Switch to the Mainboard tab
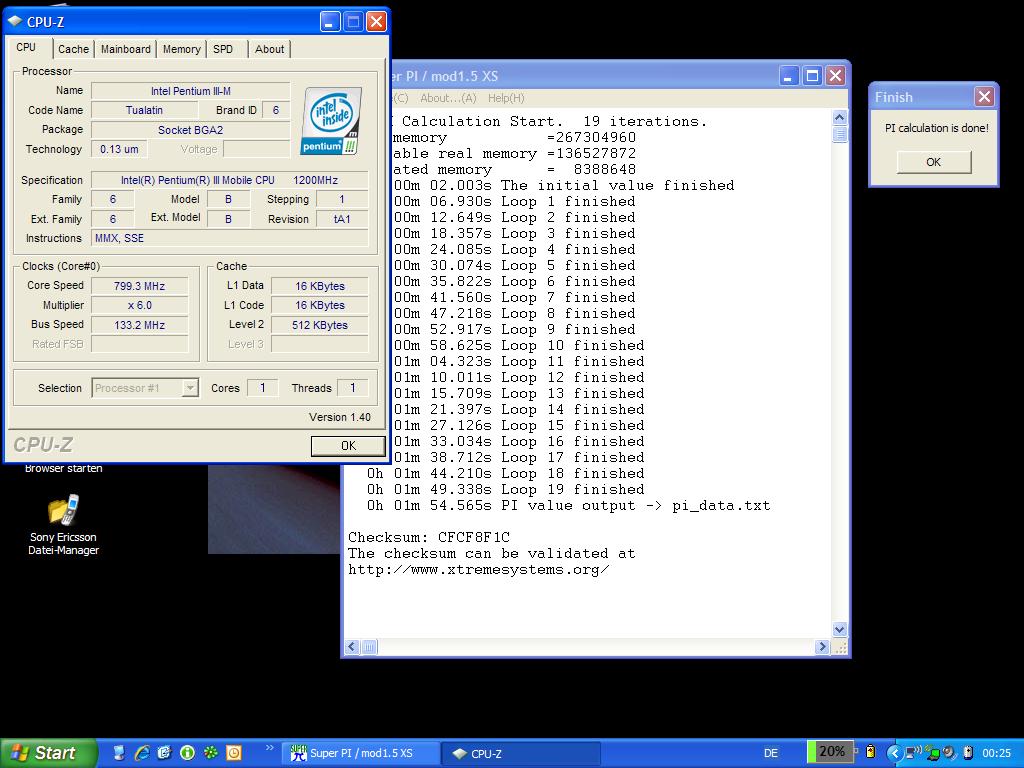The height and width of the screenshot is (768, 1024). [126, 49]
